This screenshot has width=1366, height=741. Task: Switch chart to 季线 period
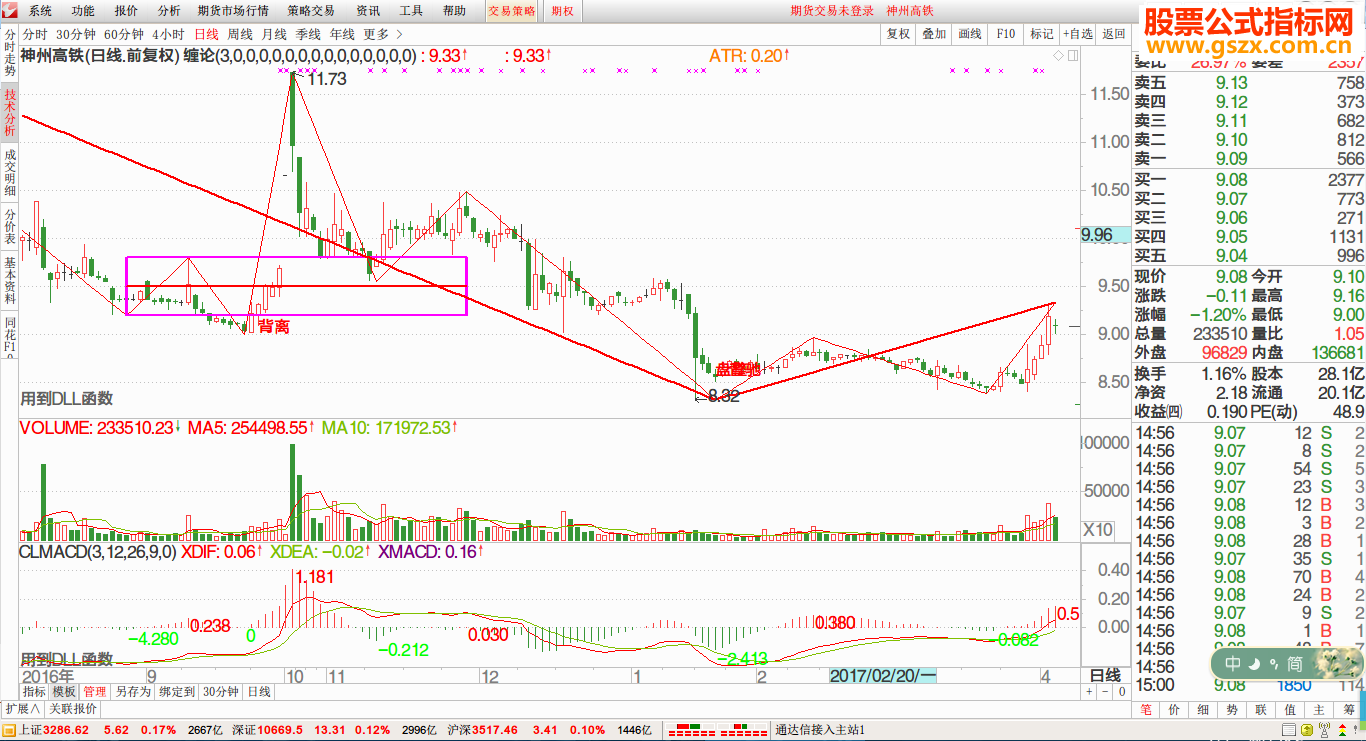pyautogui.click(x=308, y=34)
